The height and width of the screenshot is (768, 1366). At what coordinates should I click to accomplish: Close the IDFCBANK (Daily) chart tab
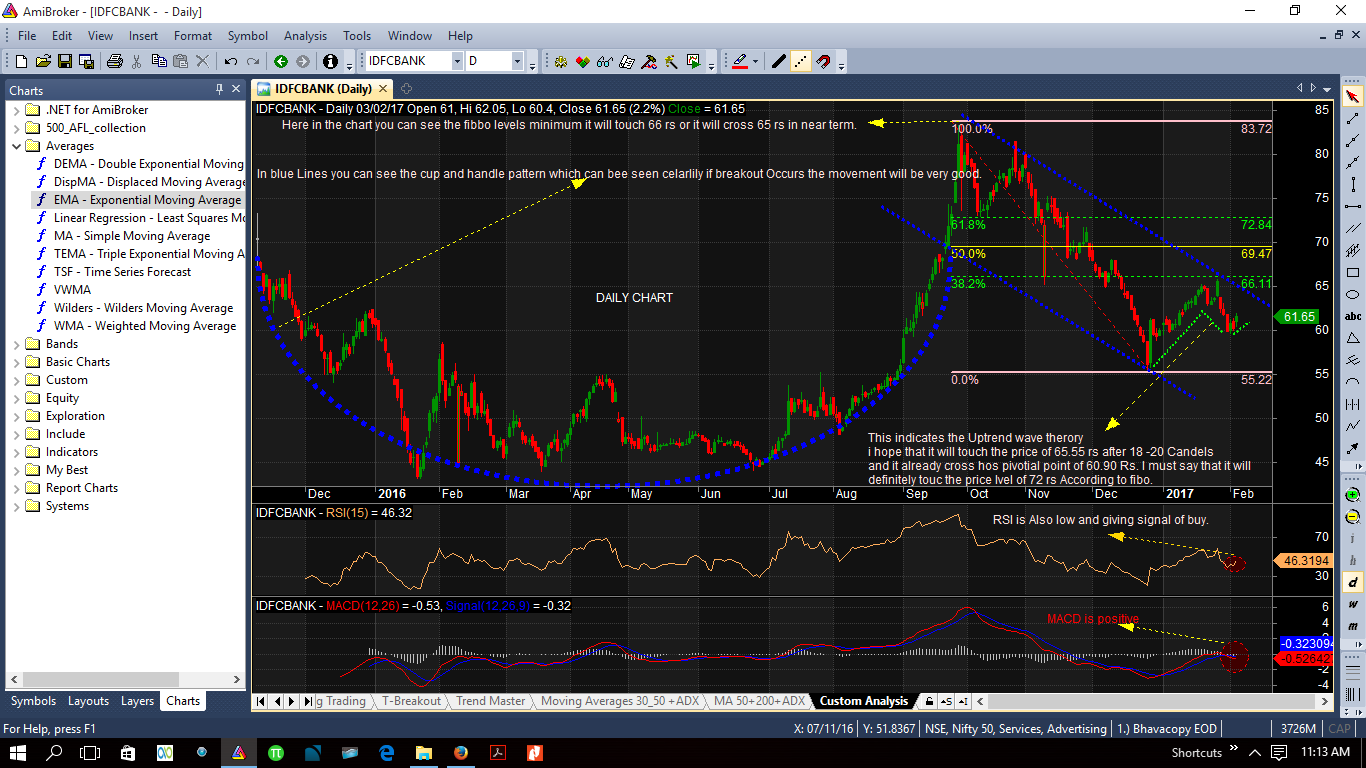382,89
